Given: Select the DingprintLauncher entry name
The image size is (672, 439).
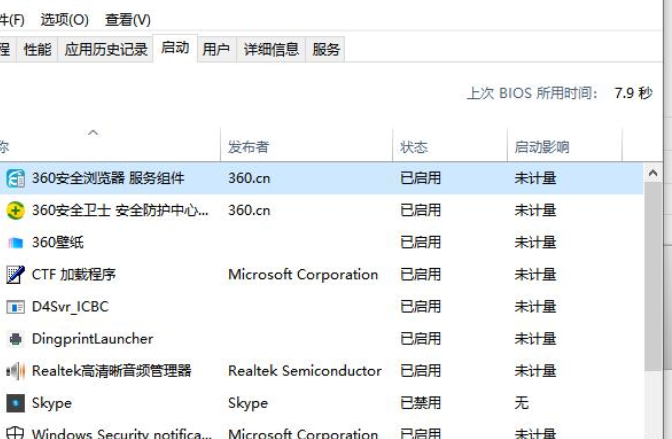Looking at the screenshot, I should point(92,339).
